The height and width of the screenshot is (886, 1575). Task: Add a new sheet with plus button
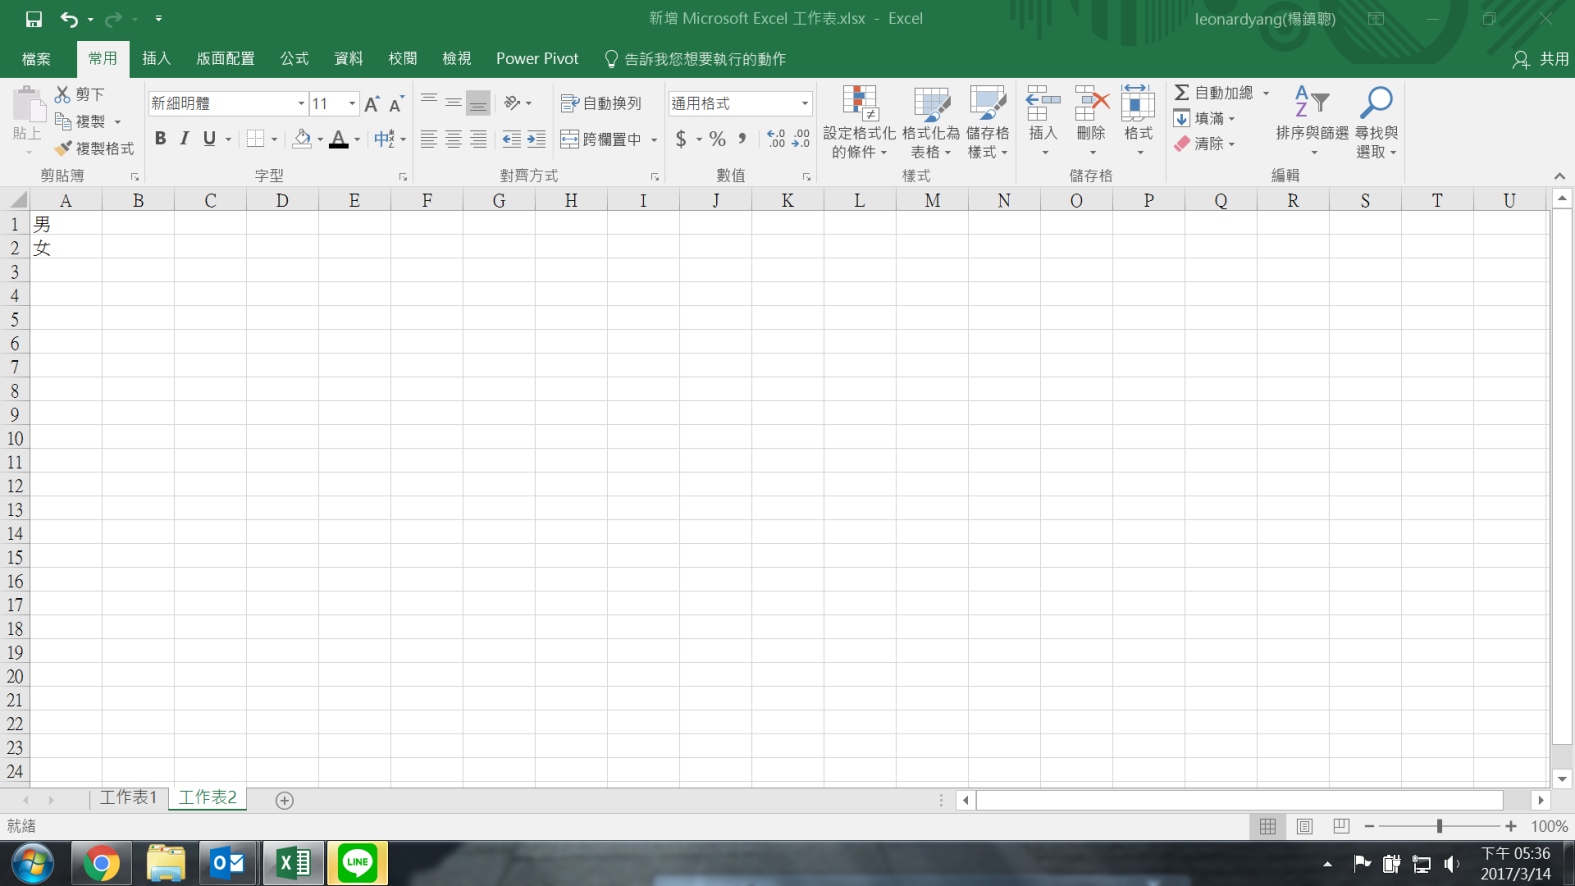coord(284,800)
